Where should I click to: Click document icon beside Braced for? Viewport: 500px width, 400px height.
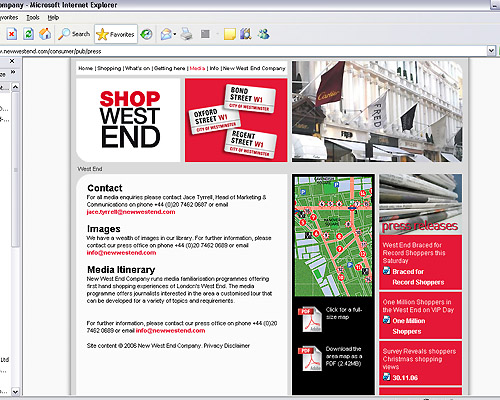pyautogui.click(x=386, y=271)
